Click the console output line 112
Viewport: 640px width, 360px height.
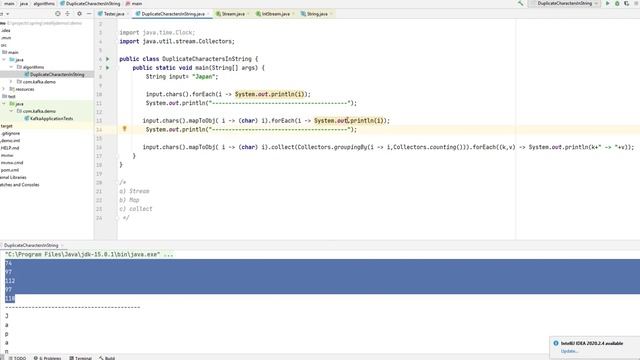[x=10, y=281]
